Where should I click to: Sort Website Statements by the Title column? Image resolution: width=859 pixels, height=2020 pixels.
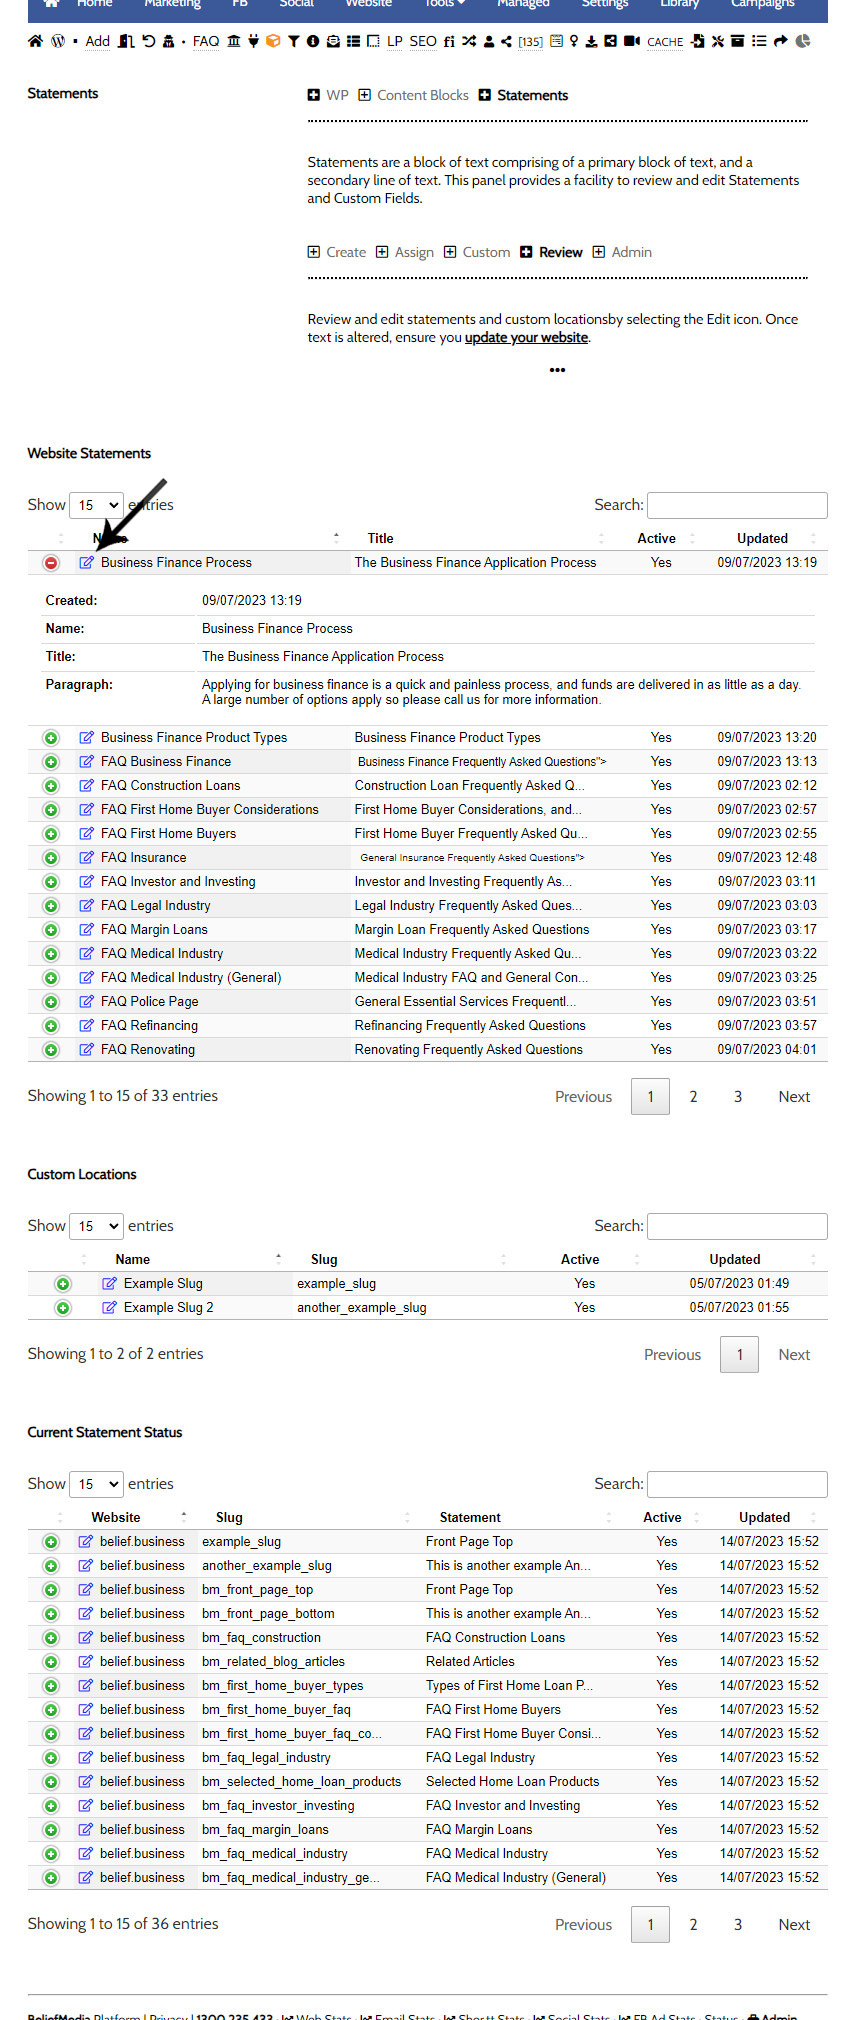380,538
